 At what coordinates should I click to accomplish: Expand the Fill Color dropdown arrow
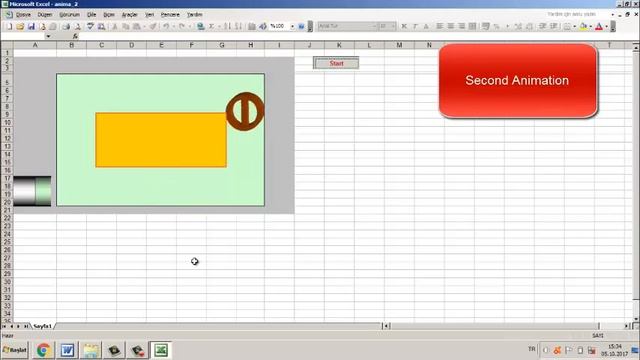click(x=591, y=27)
